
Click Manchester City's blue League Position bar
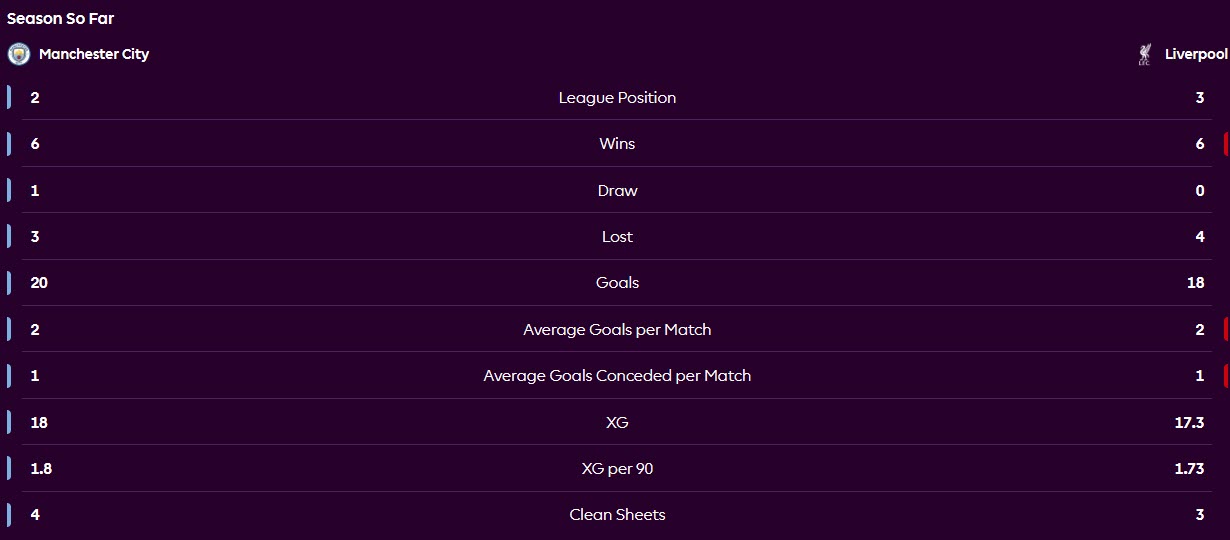pyautogui.click(x=9, y=98)
